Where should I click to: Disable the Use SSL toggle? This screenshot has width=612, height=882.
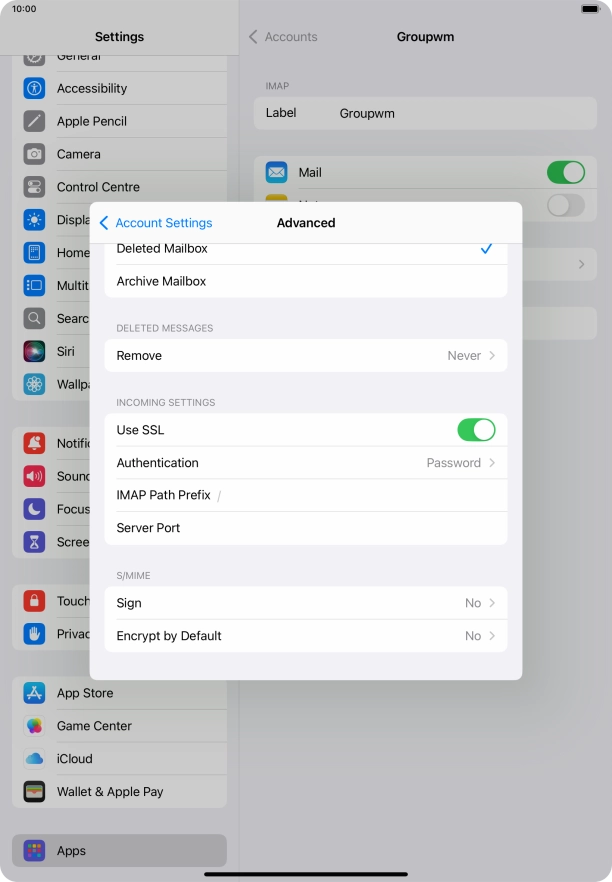click(475, 430)
